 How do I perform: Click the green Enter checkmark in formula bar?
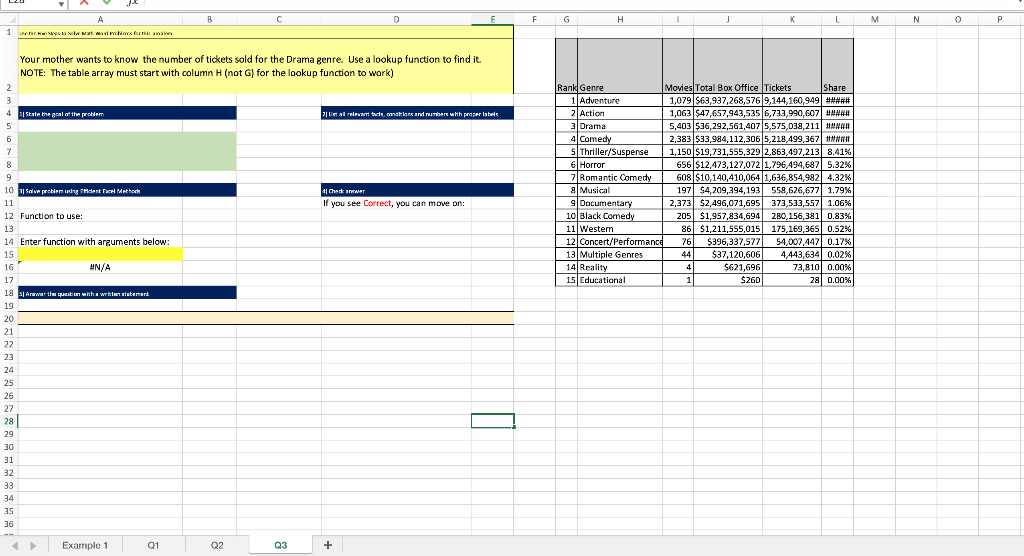pos(107,3)
